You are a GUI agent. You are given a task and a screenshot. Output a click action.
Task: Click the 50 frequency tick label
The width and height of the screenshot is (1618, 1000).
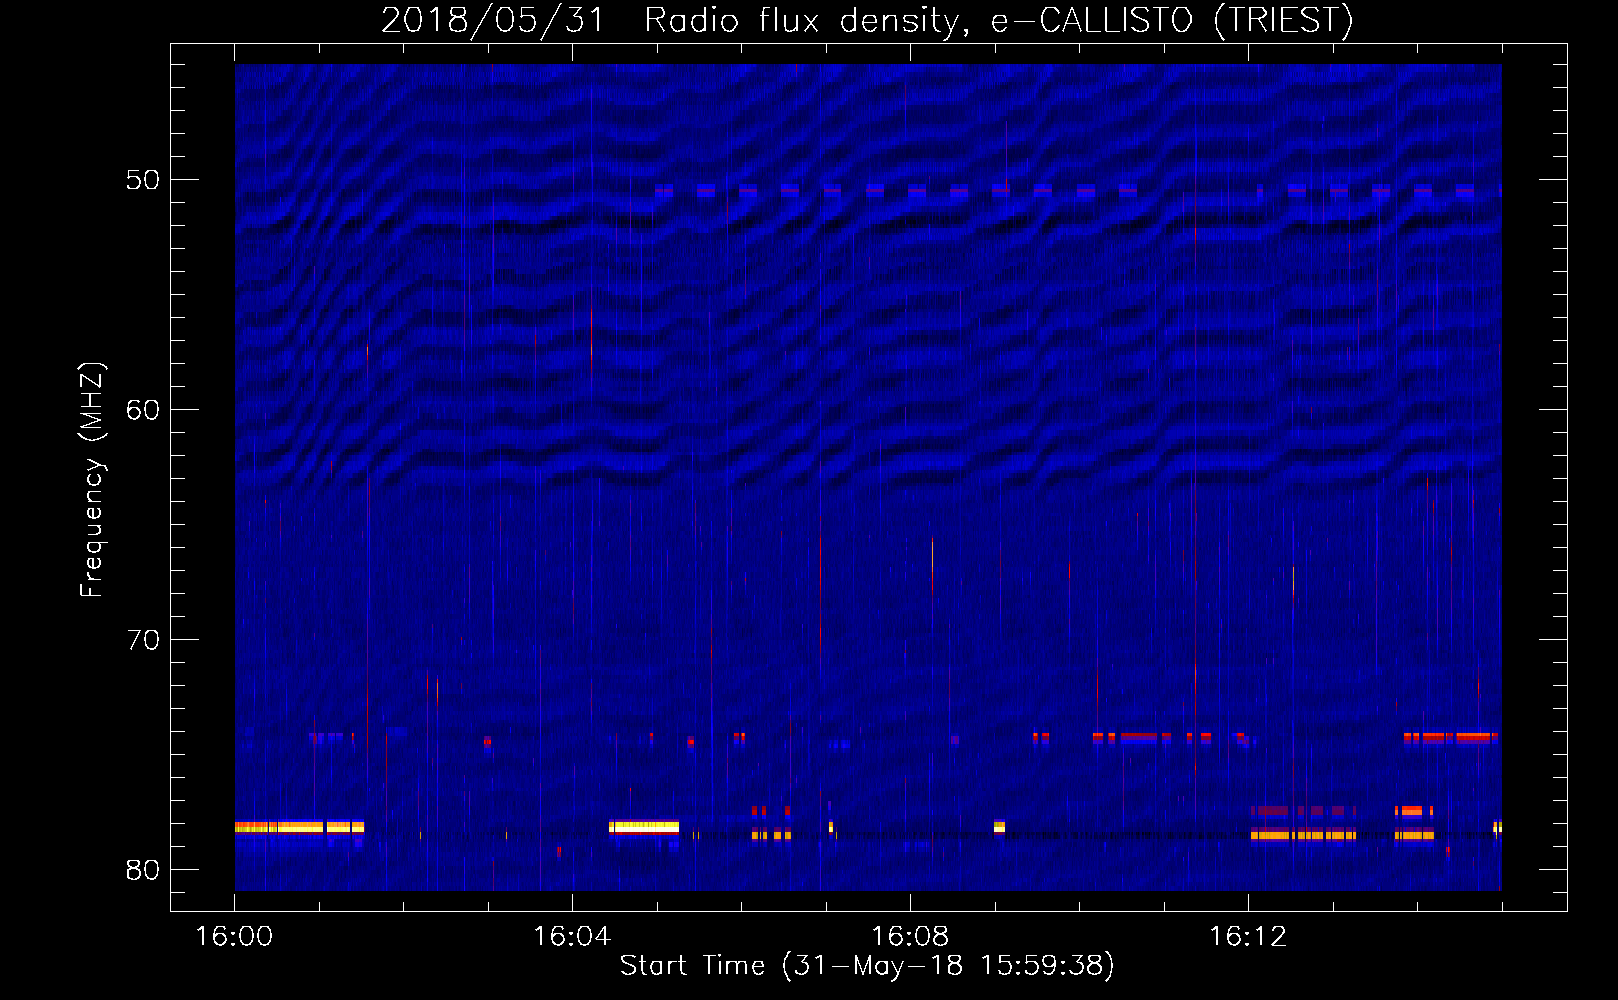pyautogui.click(x=143, y=180)
